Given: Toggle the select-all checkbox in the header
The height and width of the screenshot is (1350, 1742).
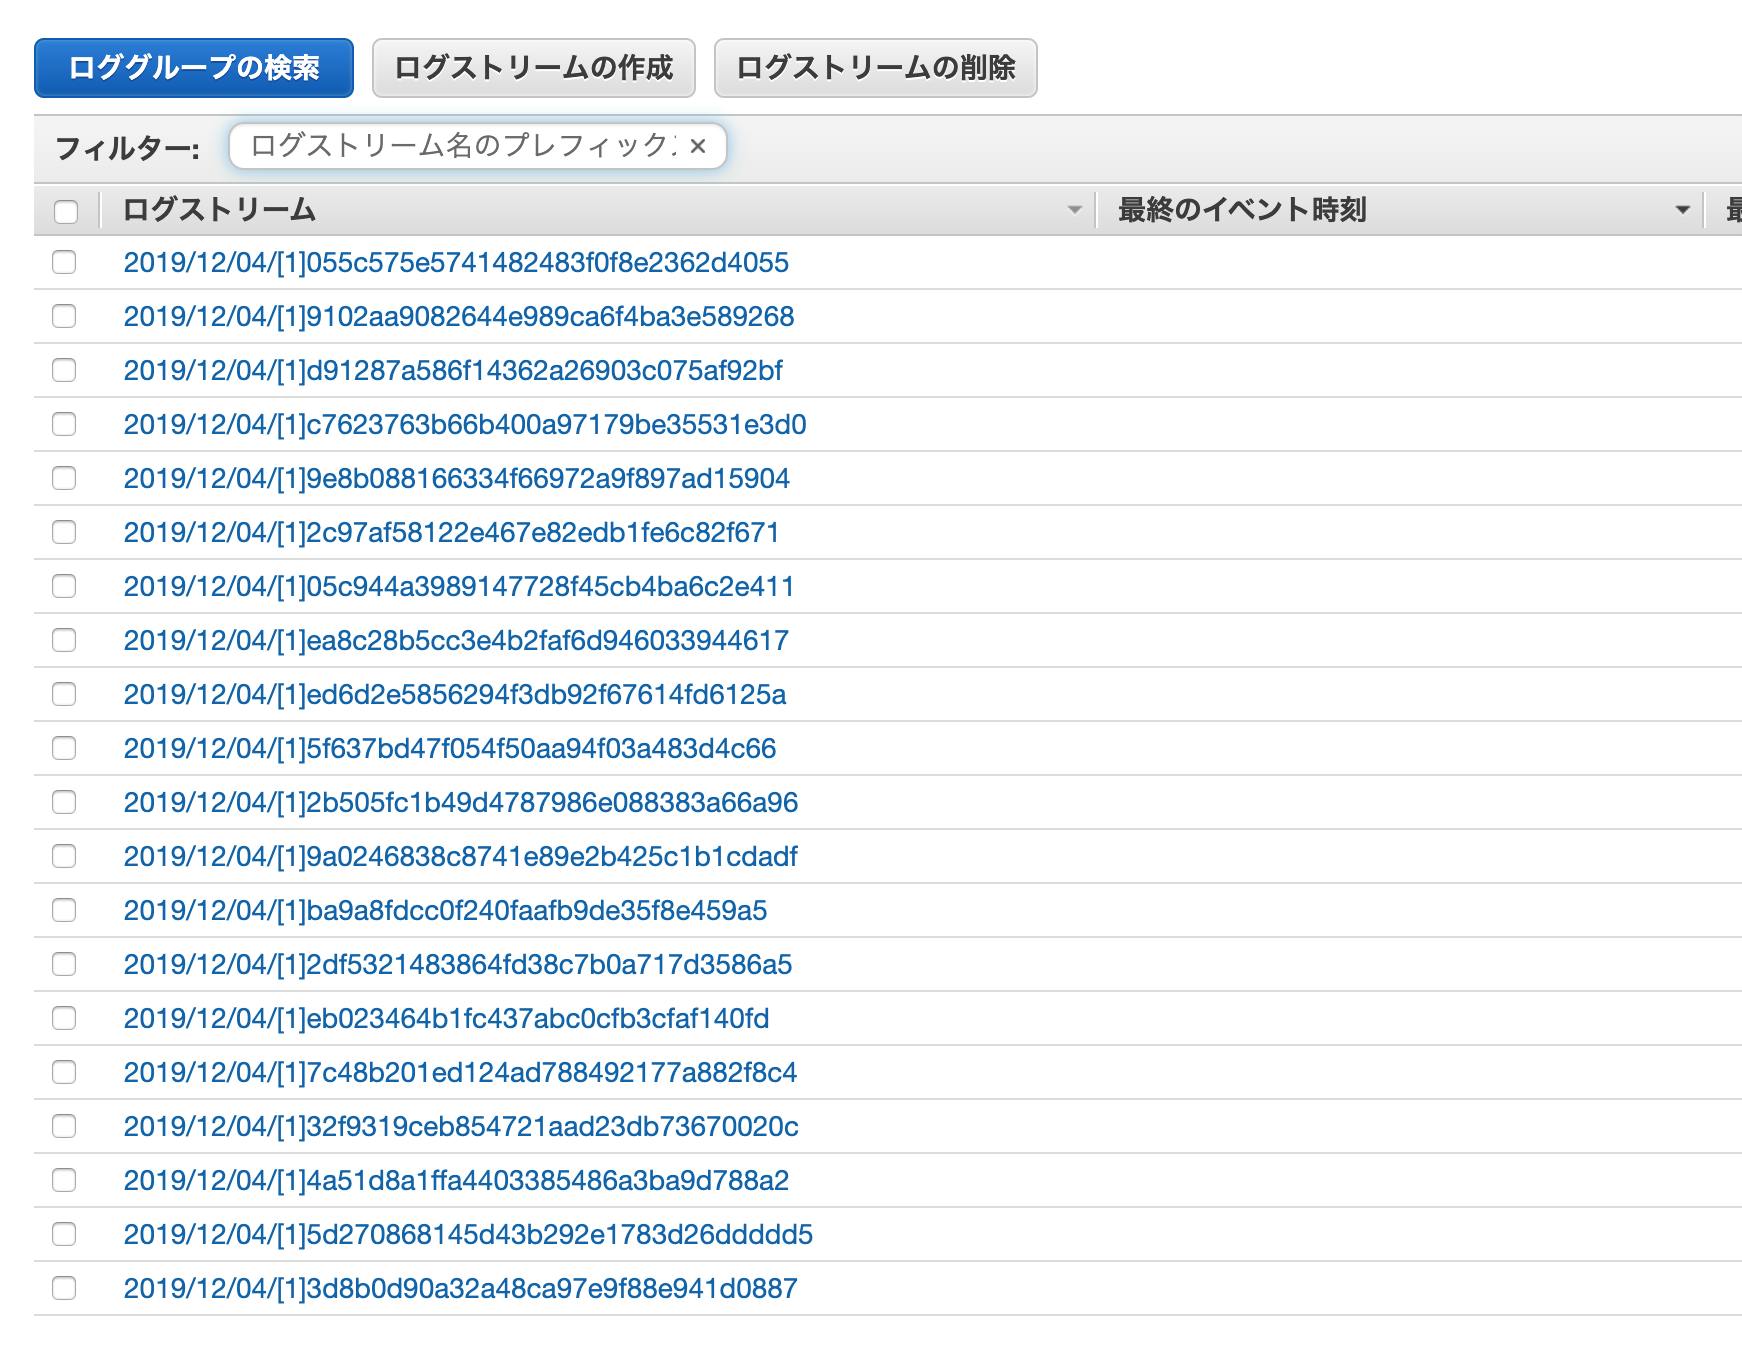Looking at the screenshot, I should coord(66,211).
